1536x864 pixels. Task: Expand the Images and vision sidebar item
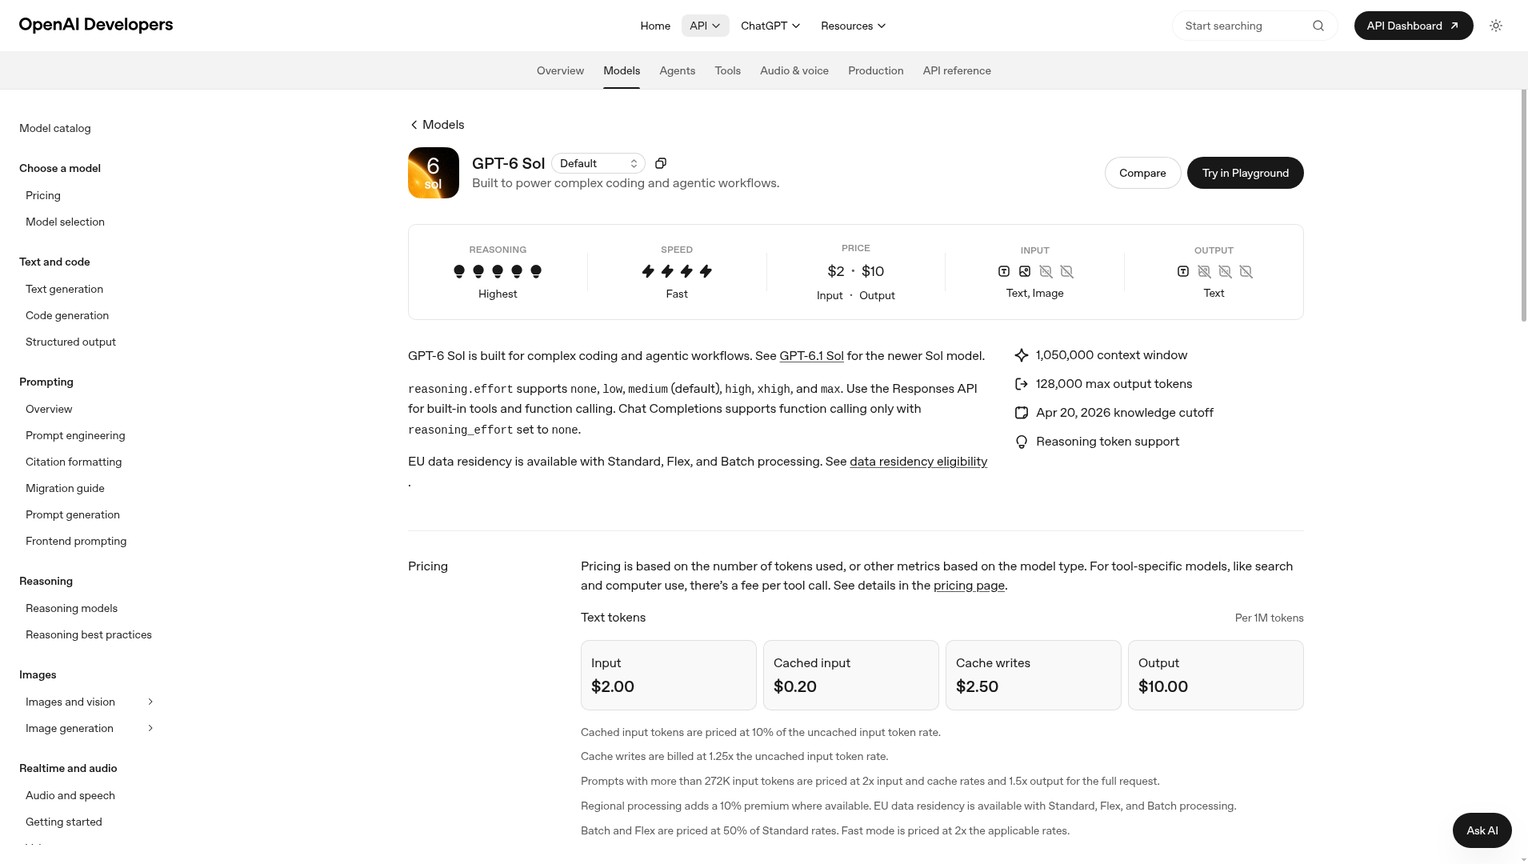tap(150, 702)
